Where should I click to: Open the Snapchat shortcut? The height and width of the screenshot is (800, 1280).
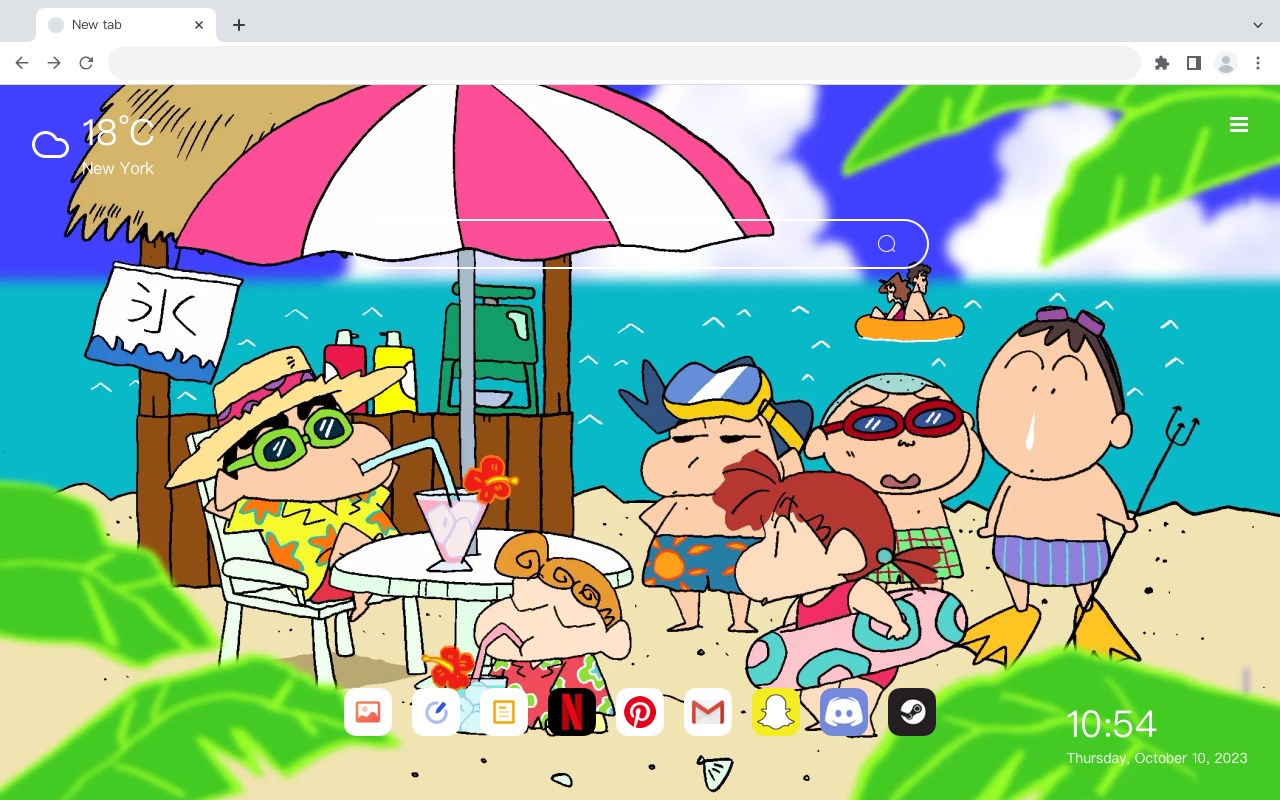pyautogui.click(x=776, y=712)
